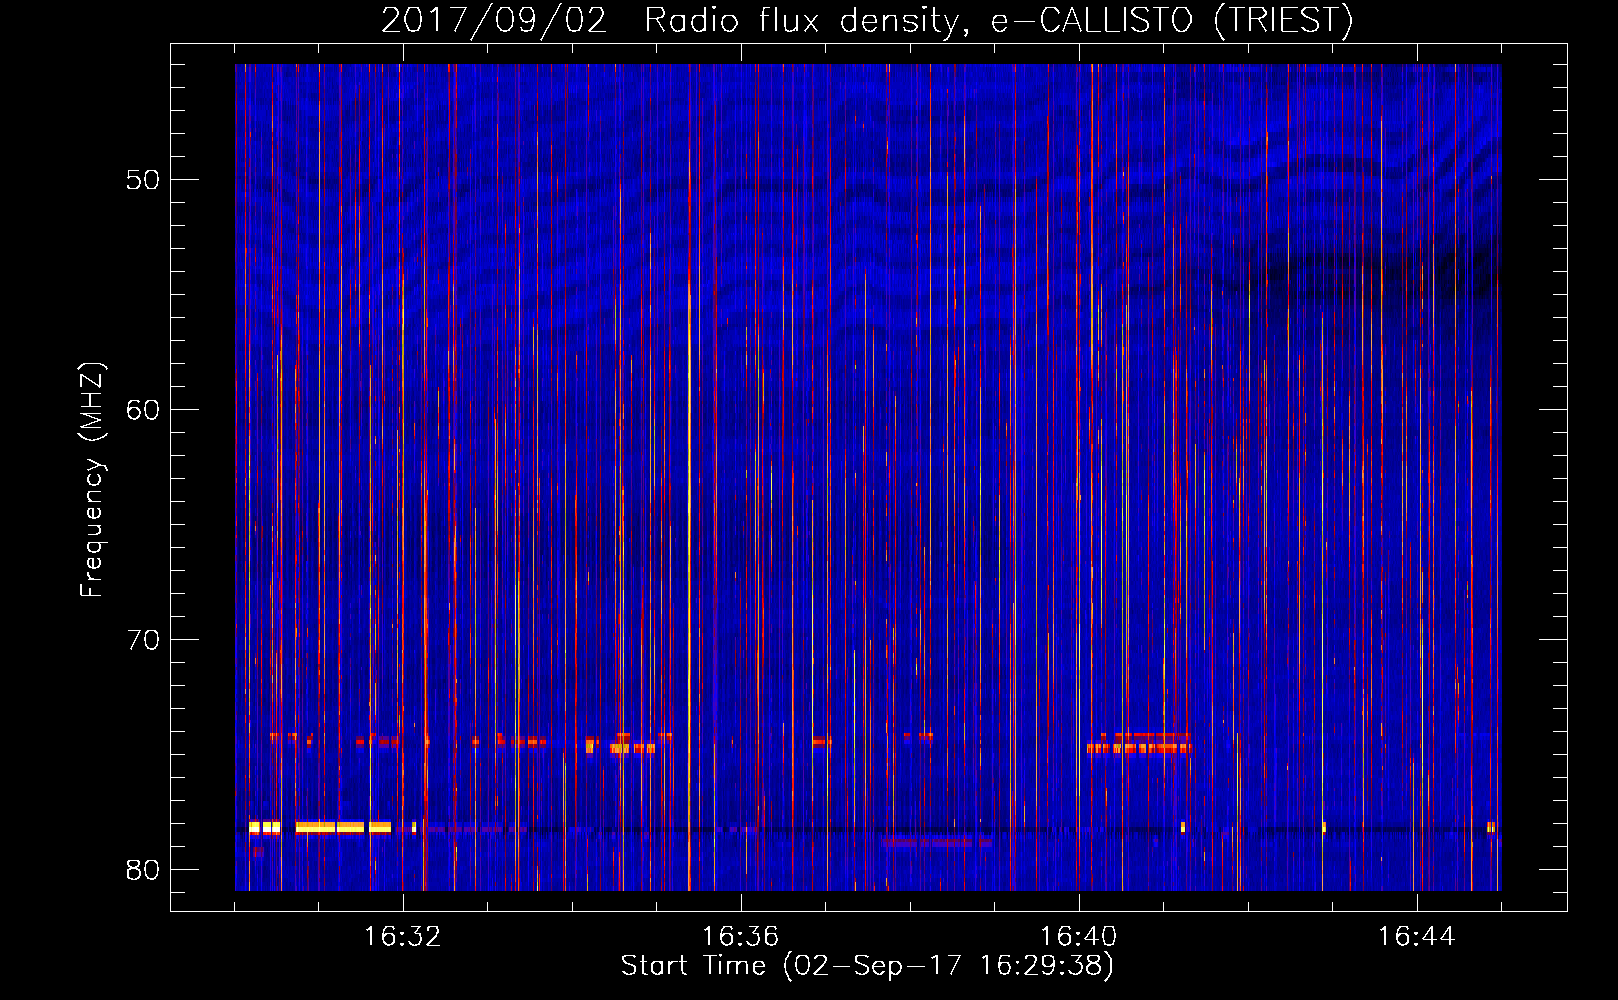The height and width of the screenshot is (1000, 1618).
Task: Click the '80' frequency tick label
Action: [x=143, y=870]
